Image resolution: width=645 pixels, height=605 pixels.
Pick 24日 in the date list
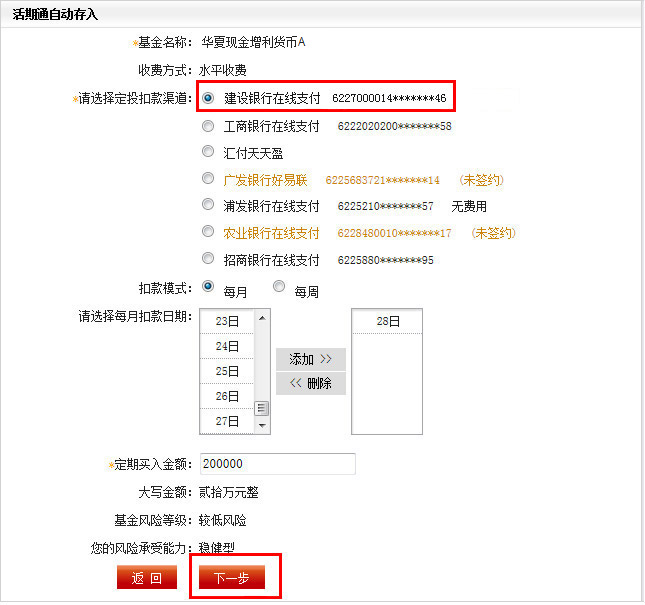click(x=227, y=346)
